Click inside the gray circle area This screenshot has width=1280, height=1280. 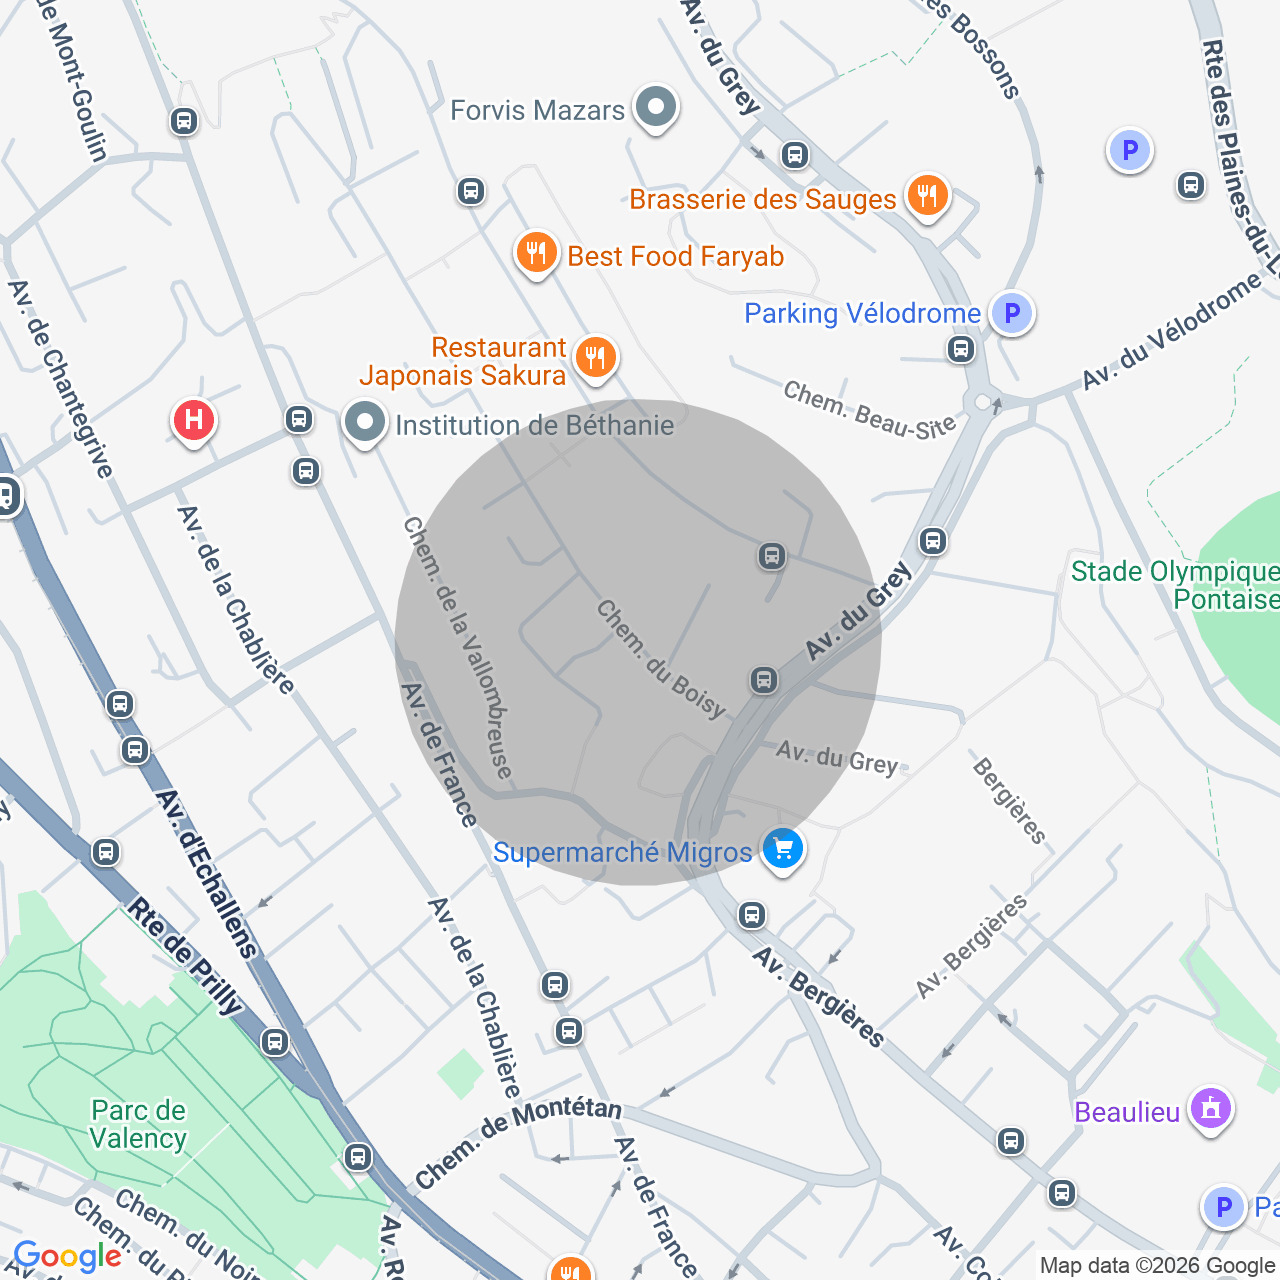tap(638, 642)
